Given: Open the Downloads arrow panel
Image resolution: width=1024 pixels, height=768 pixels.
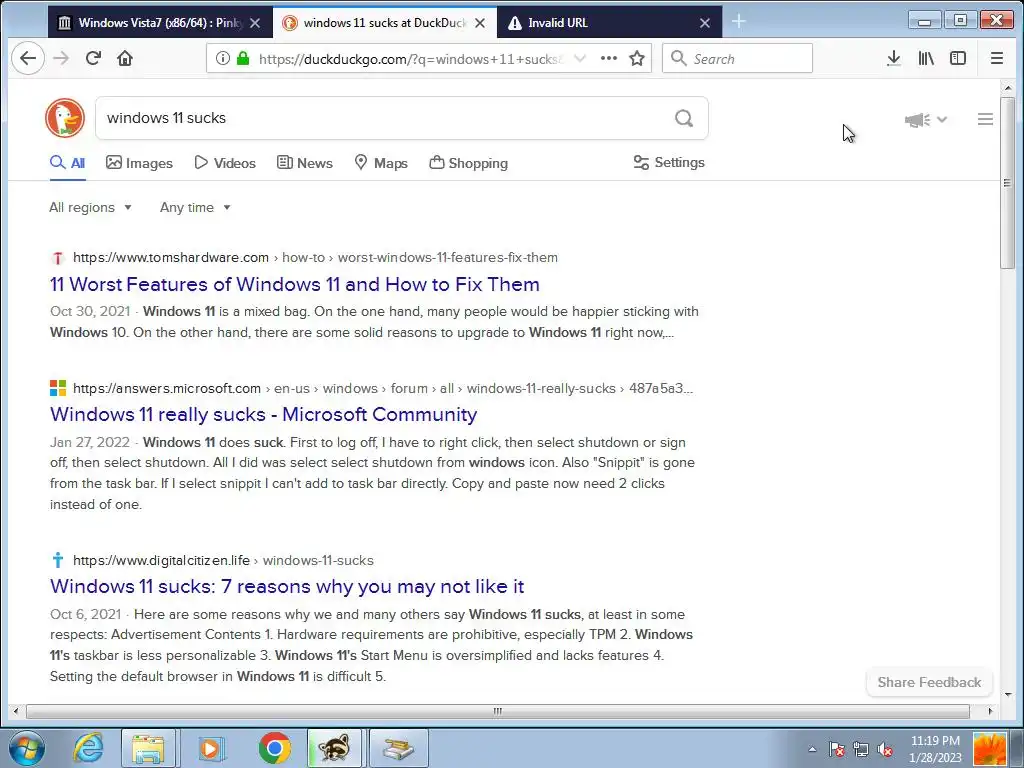Looking at the screenshot, I should click(894, 58).
